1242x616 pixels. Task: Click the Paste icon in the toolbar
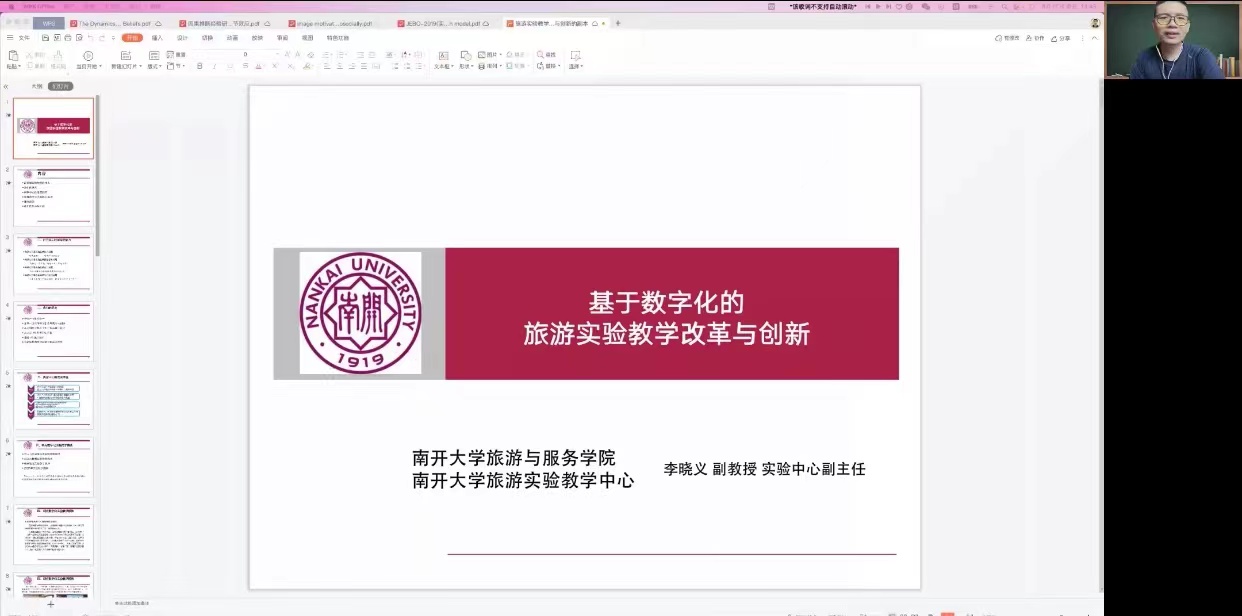point(12,56)
